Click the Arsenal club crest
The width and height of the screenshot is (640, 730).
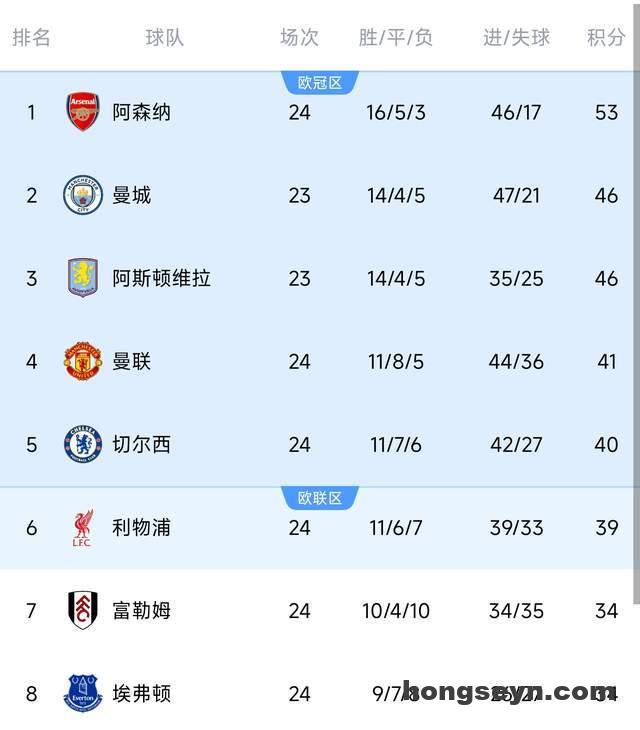(83, 112)
